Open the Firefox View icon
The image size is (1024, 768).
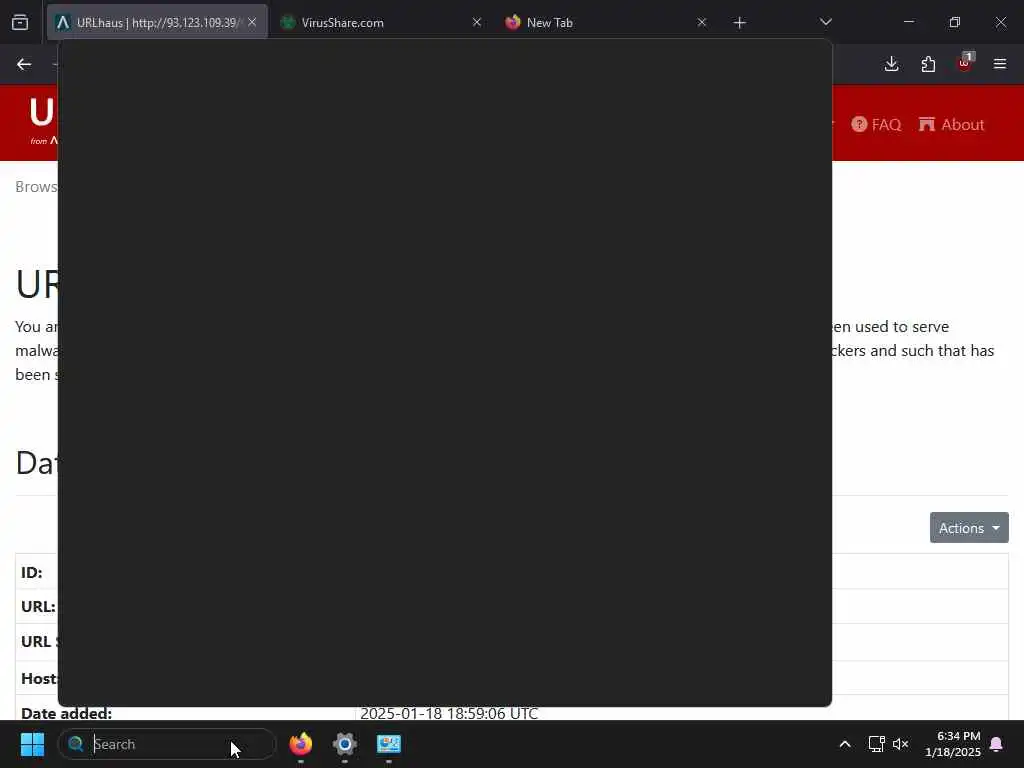point(20,22)
